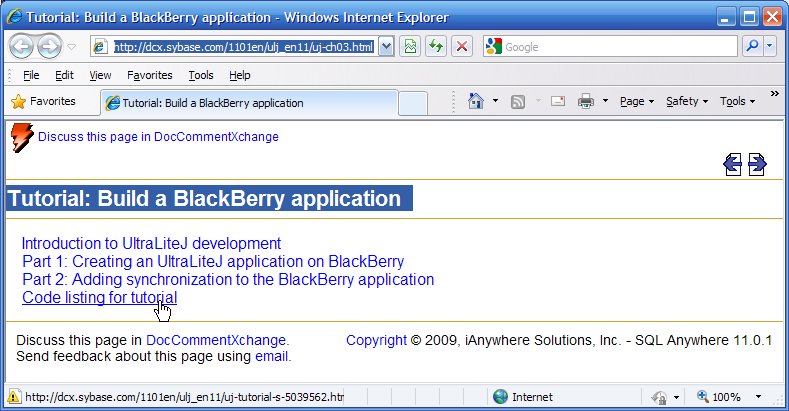Open the File menu
The image size is (789, 411).
click(x=31, y=75)
